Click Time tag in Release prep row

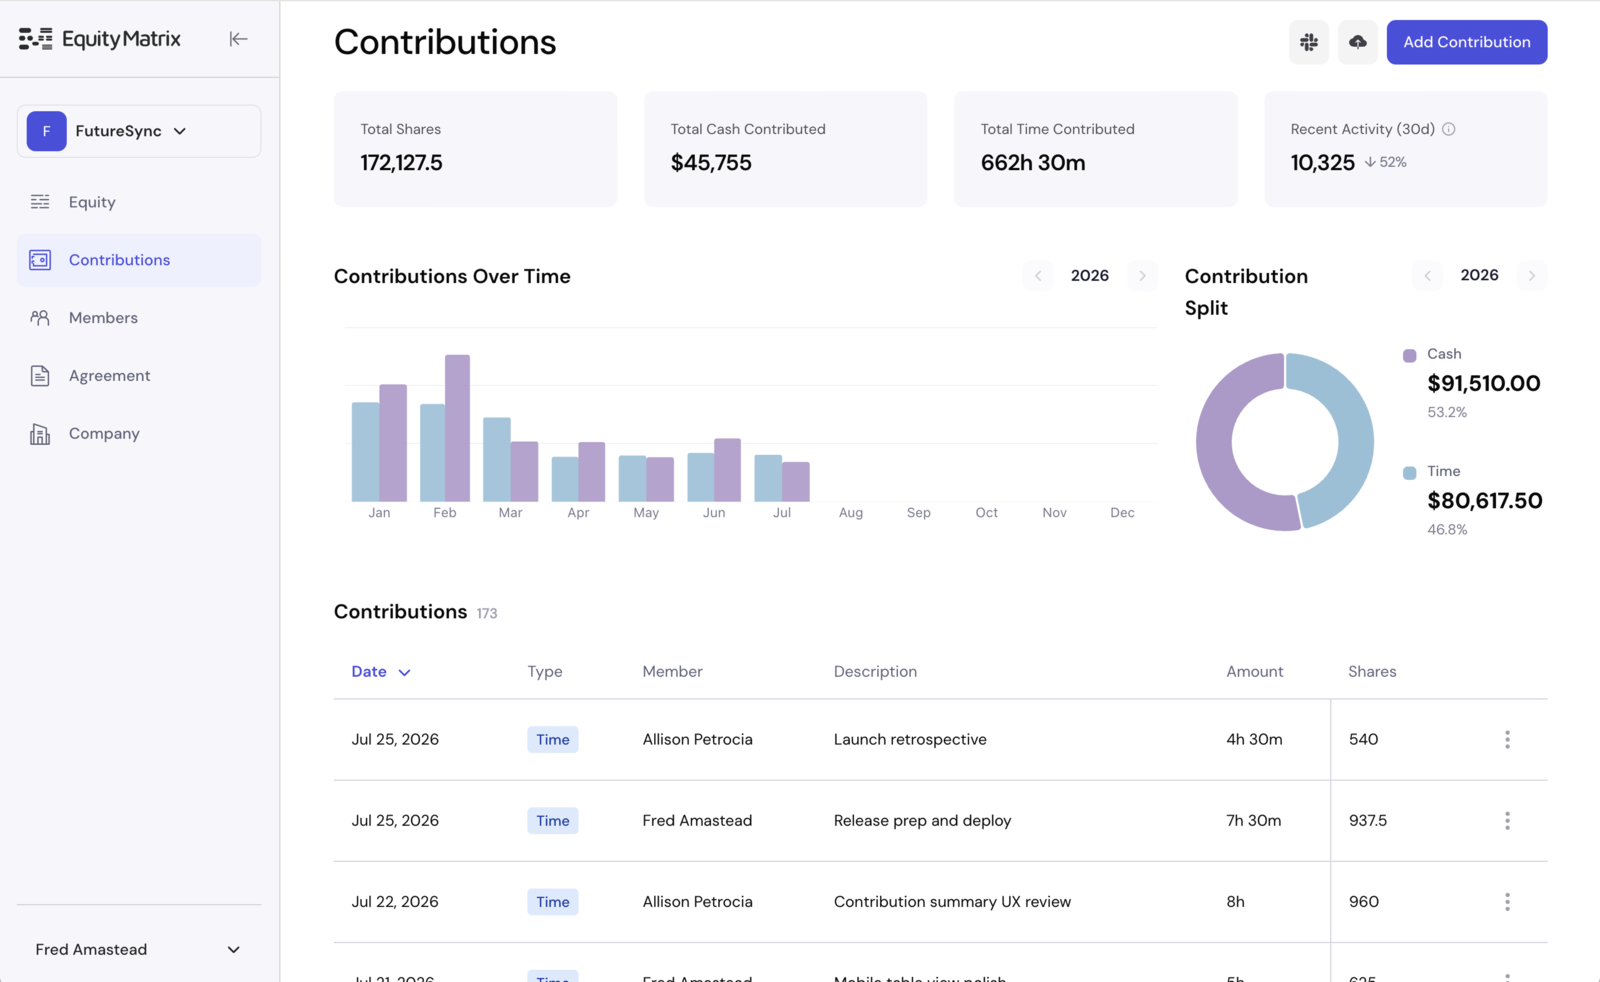553,821
